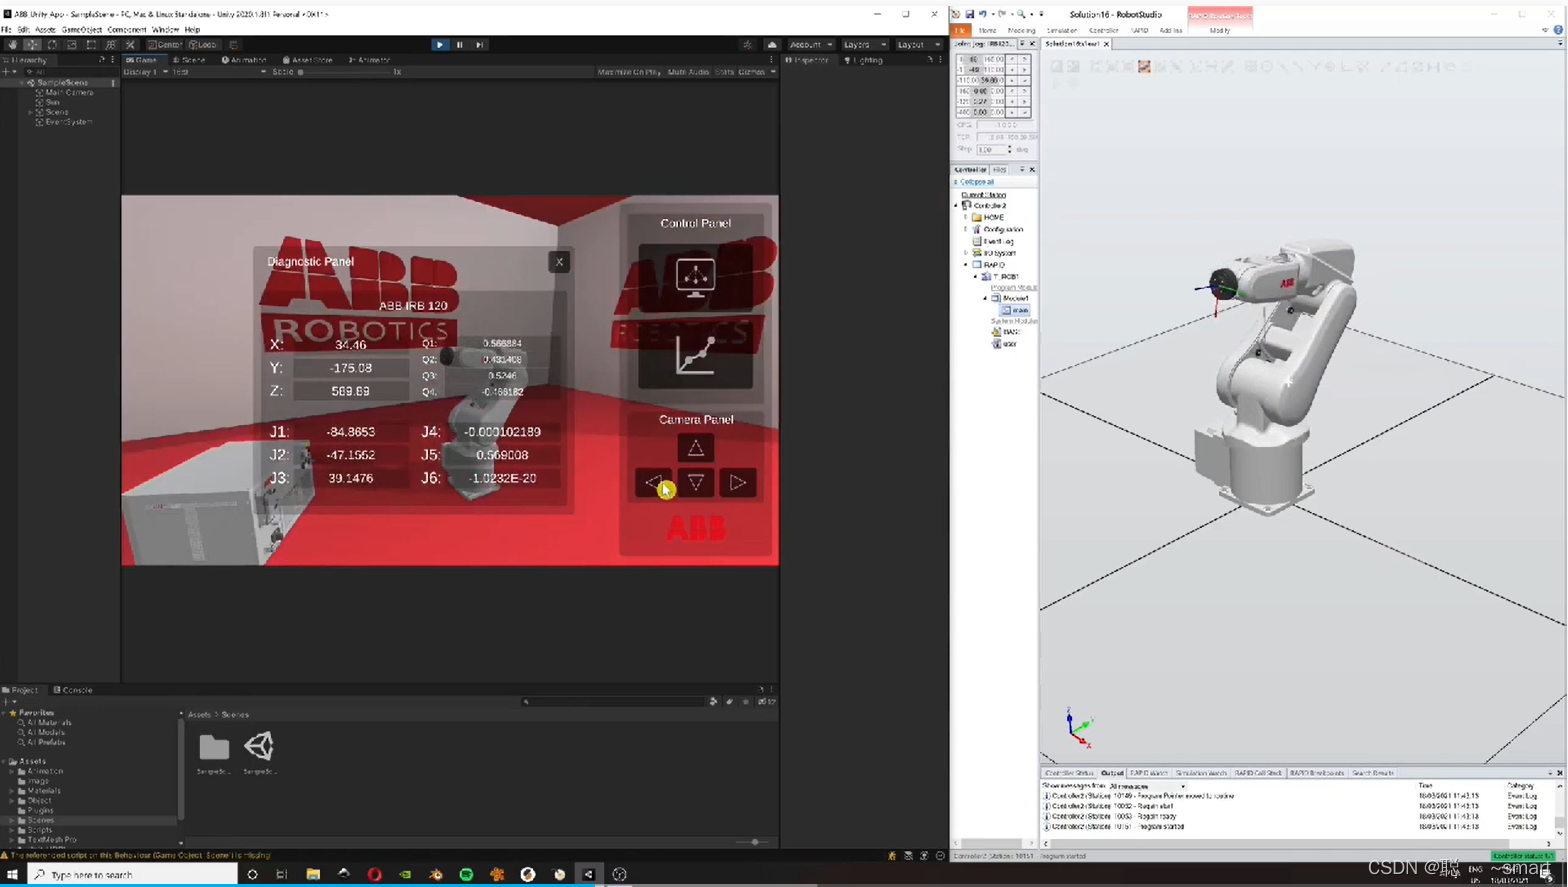The image size is (1568, 887).
Task: Switch to the Scene tab
Action: point(188,60)
